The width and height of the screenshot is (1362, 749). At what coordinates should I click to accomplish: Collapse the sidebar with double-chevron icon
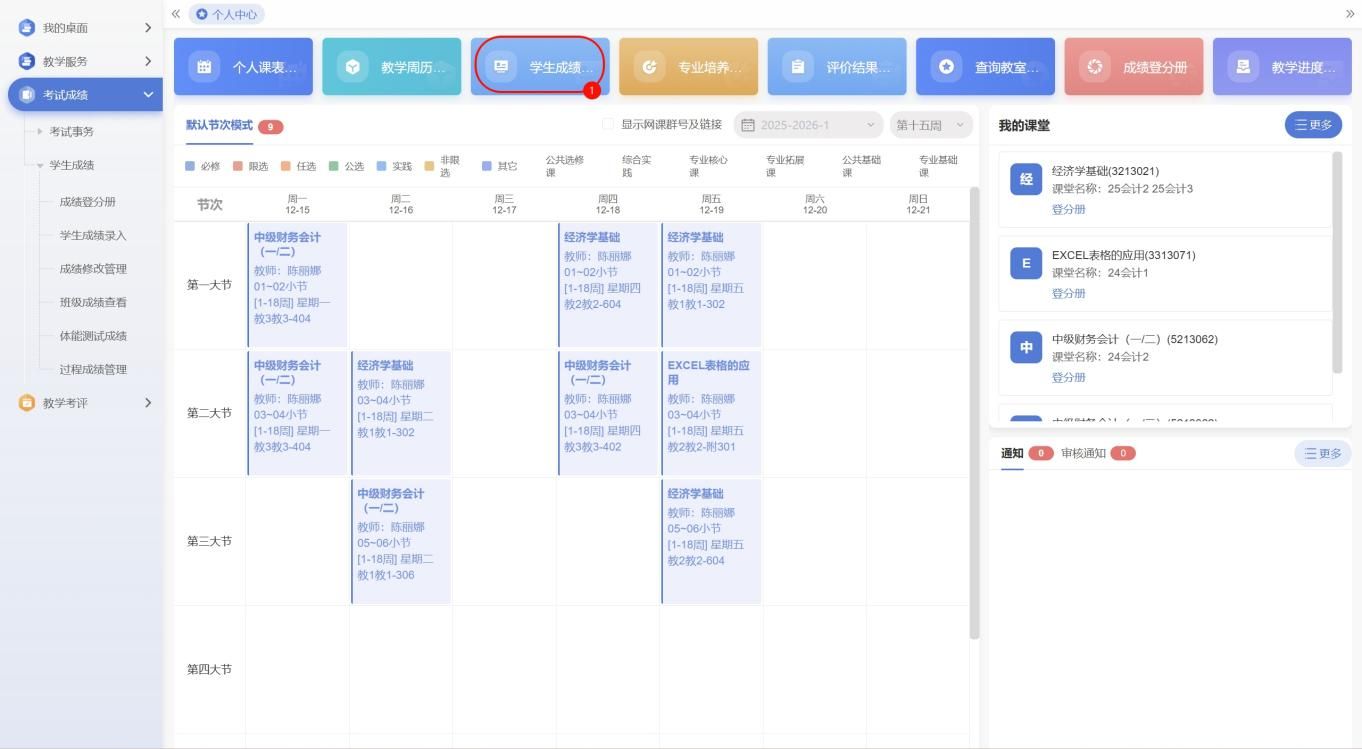pos(176,14)
